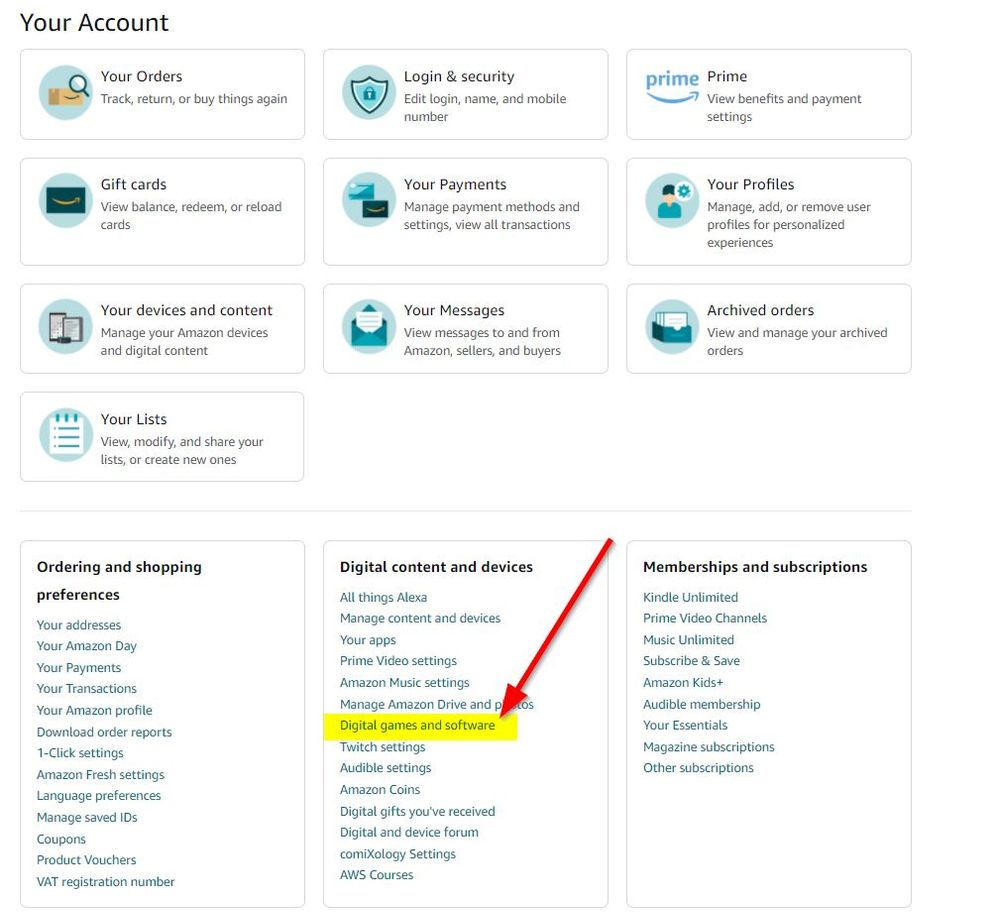Open the Your Orders card title
Screen dimensions: 999x912
pyautogui.click(x=141, y=76)
